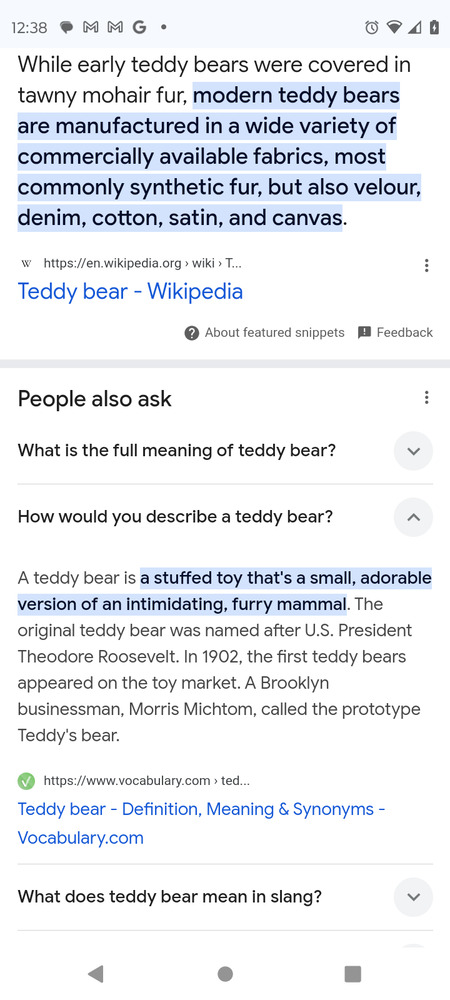Open options menu for the Wikipedia result

tap(426, 265)
